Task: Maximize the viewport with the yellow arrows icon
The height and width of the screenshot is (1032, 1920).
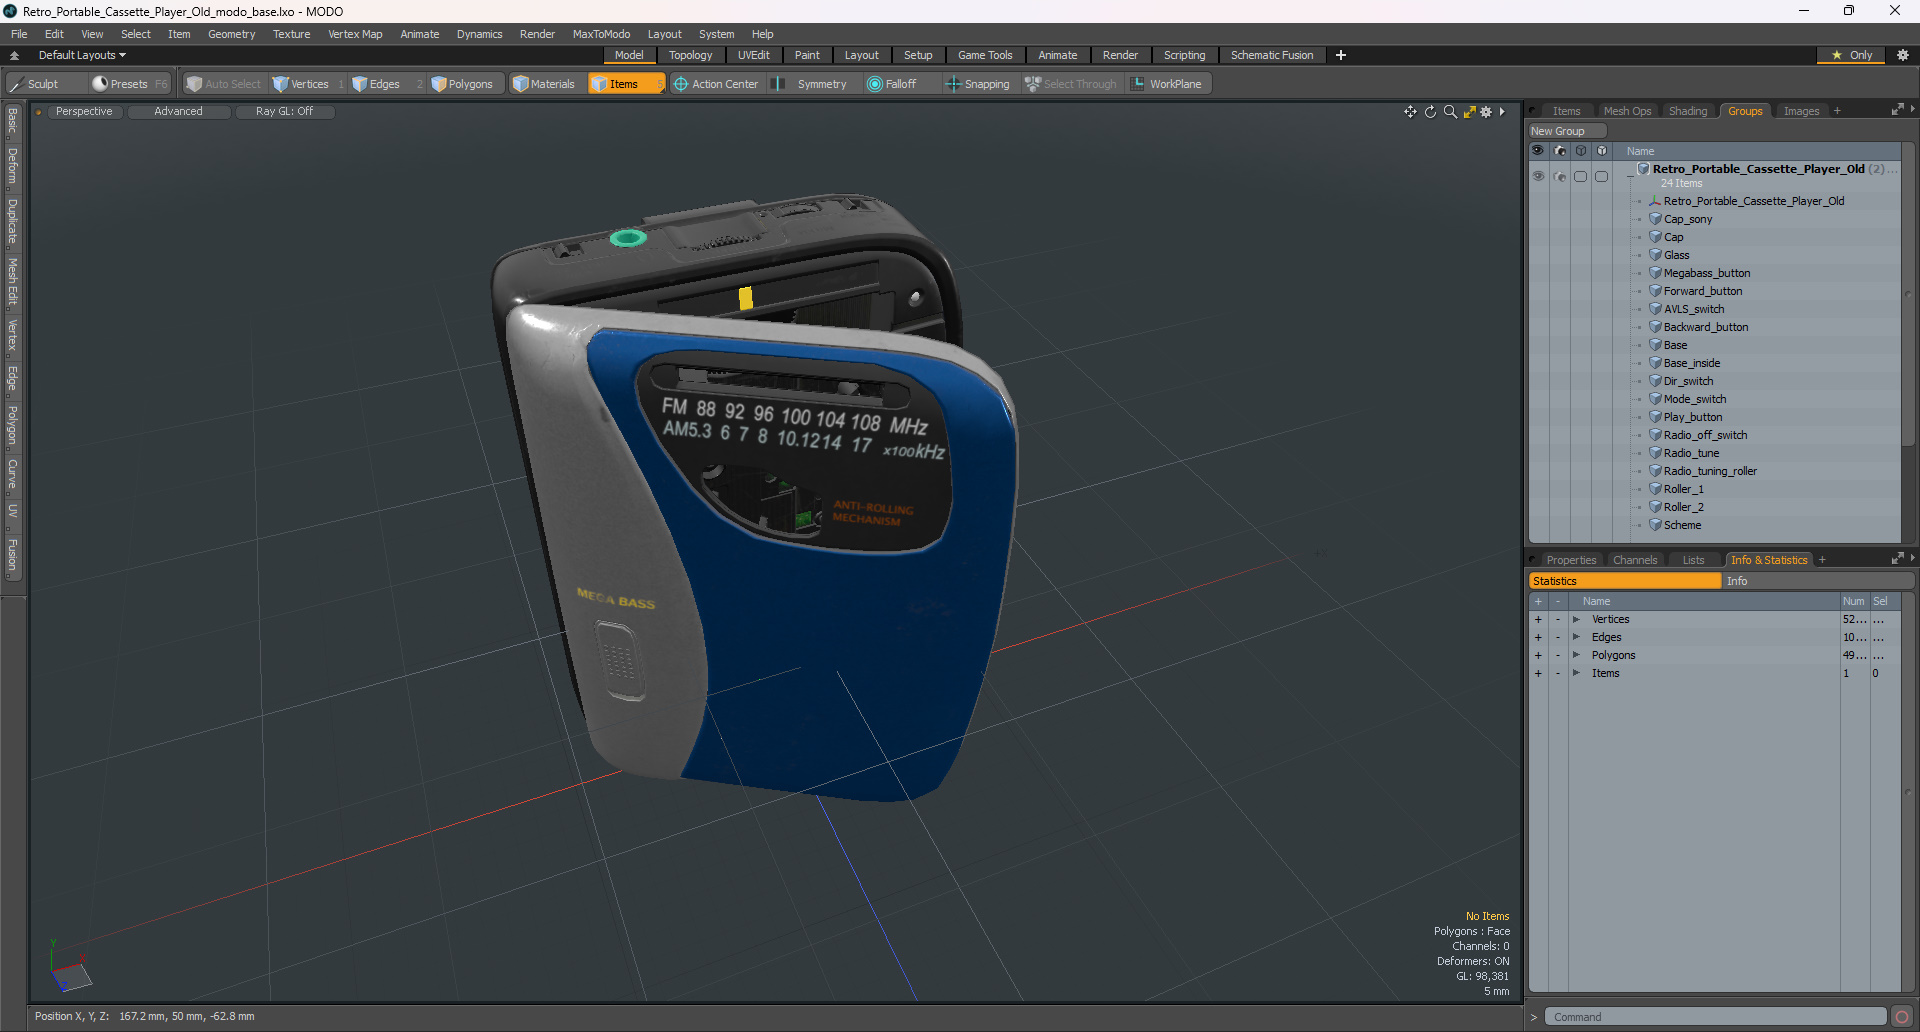Action: [x=1469, y=112]
